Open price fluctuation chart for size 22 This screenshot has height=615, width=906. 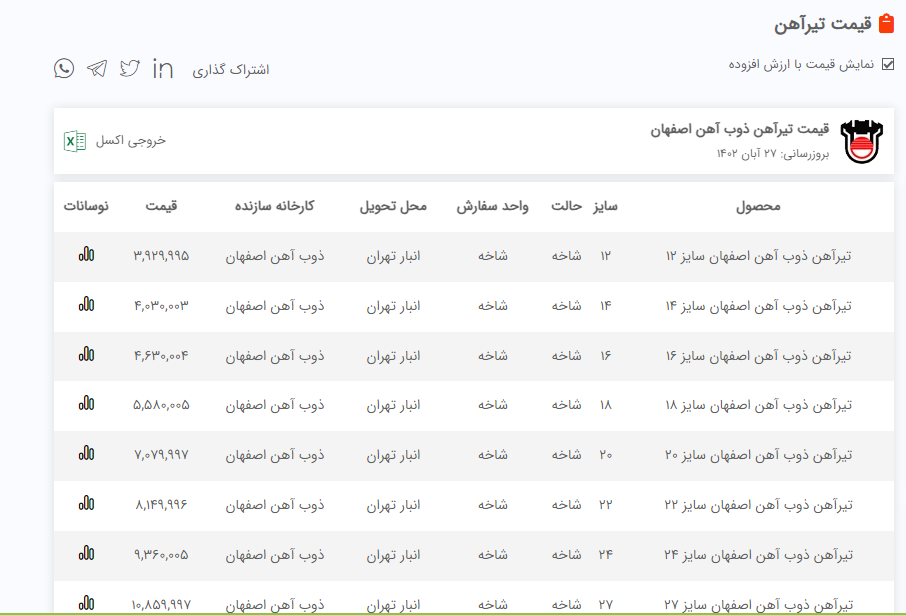point(87,504)
